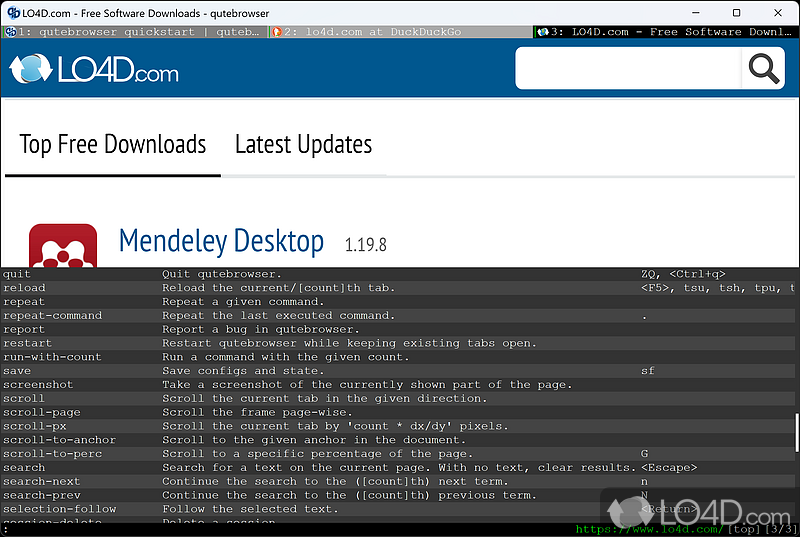This screenshot has width=800, height=537.
Task: Switch to tab 2 lo4d.com at DuckDuckGo
Action: (401, 32)
